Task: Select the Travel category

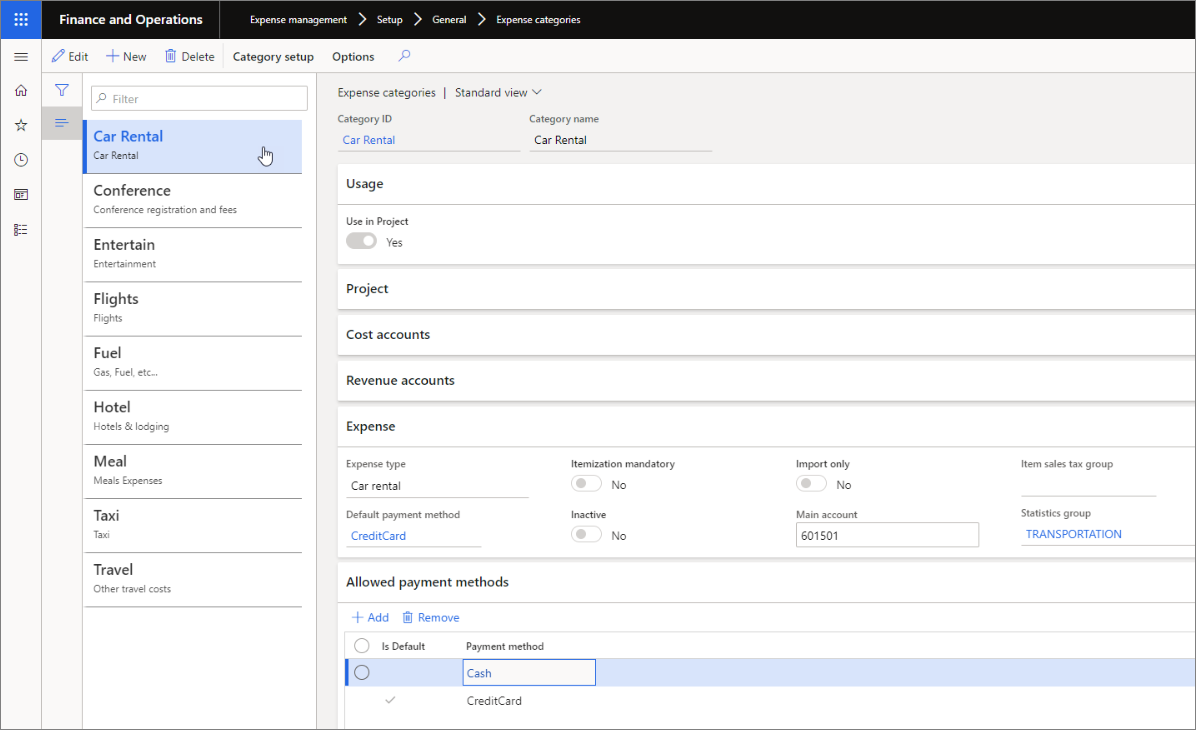Action: [x=193, y=580]
